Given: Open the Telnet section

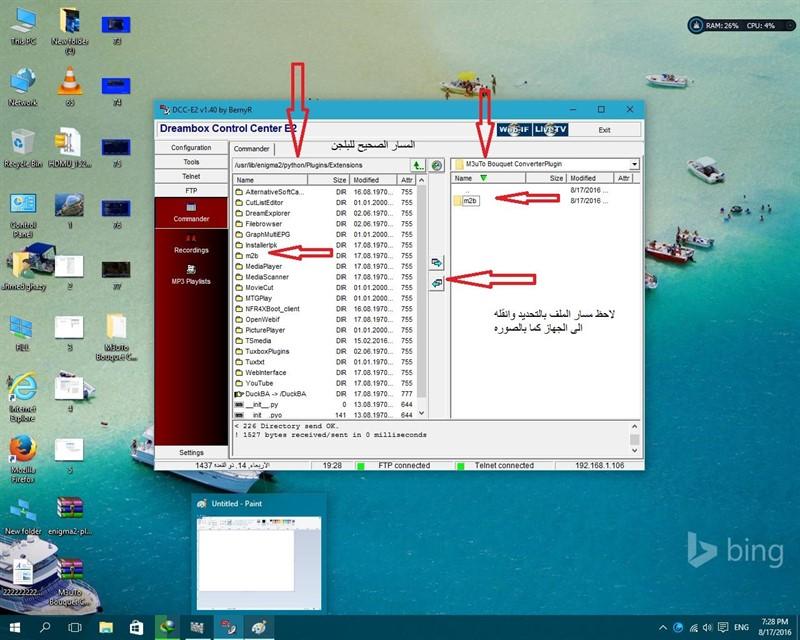Looking at the screenshot, I should point(191,176).
